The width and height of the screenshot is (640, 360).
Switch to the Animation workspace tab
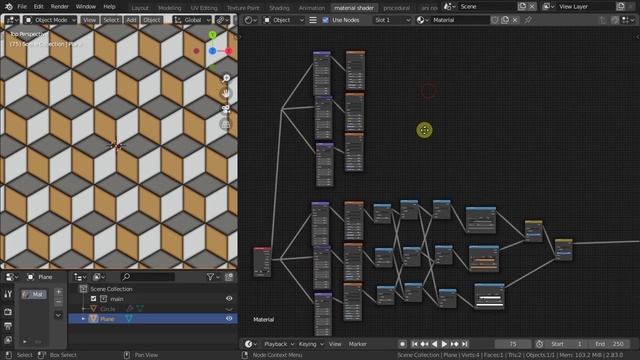(x=312, y=8)
